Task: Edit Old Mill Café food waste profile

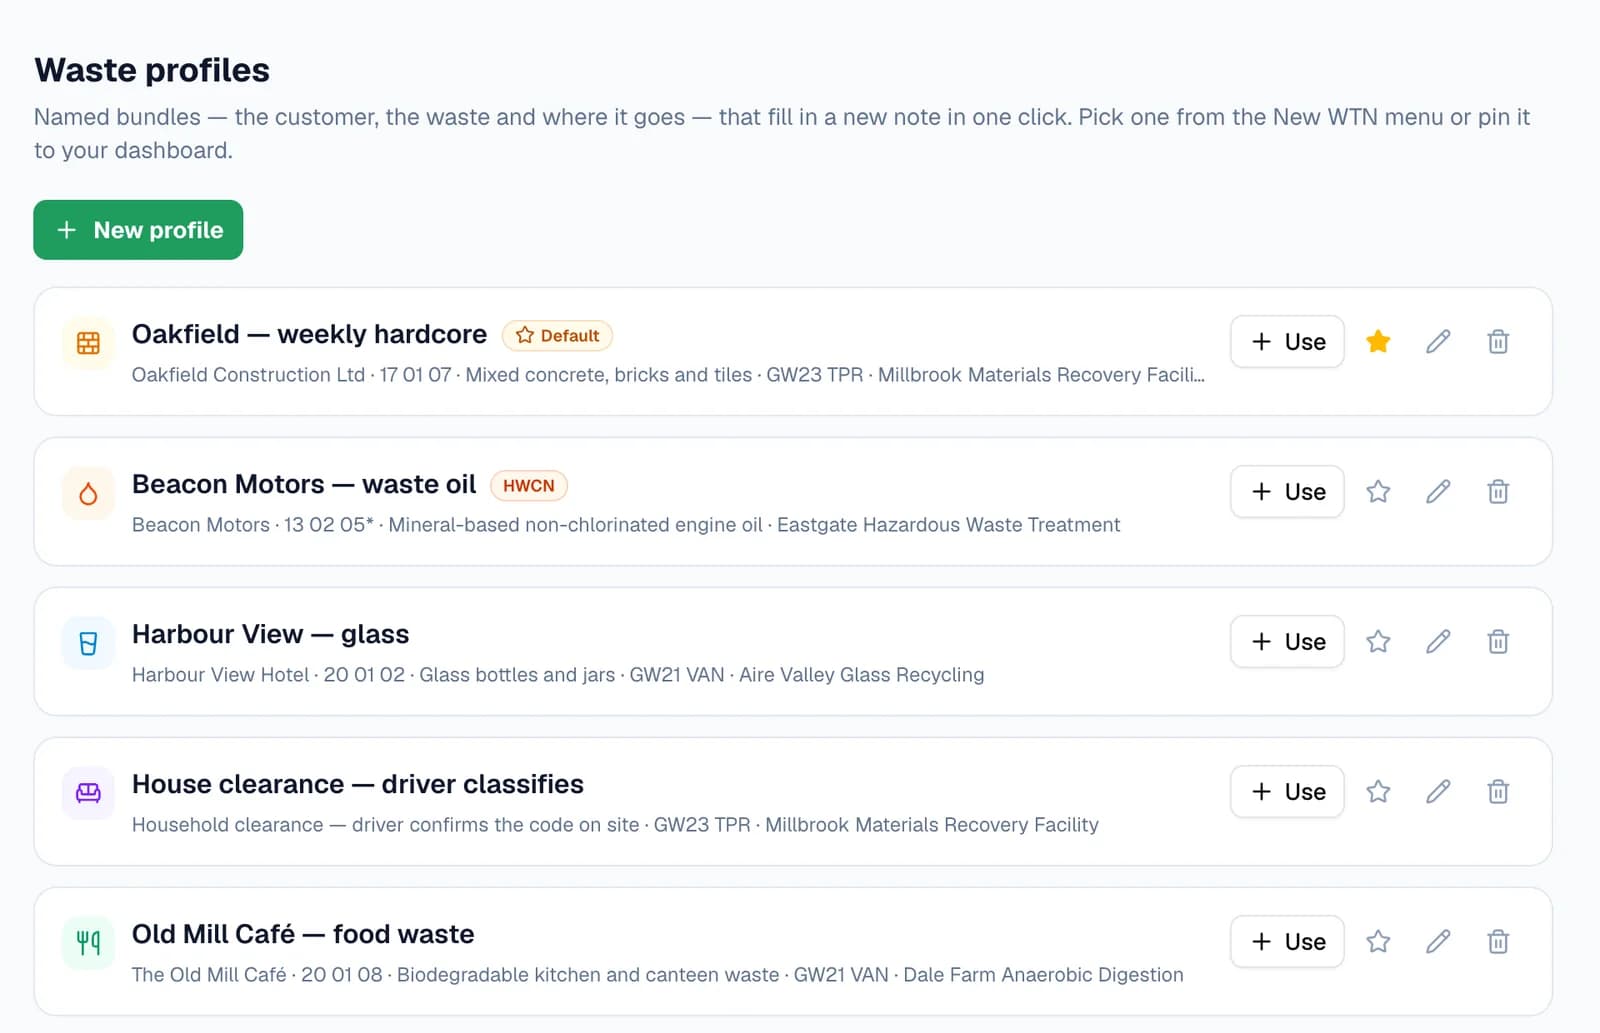Action: [1438, 942]
